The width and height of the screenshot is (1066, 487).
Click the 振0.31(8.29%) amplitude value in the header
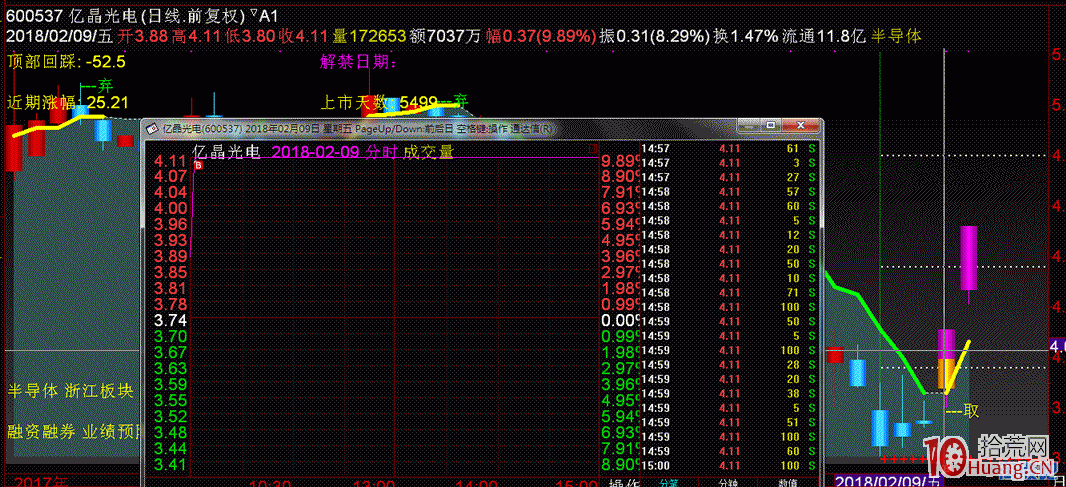pyautogui.click(x=654, y=37)
